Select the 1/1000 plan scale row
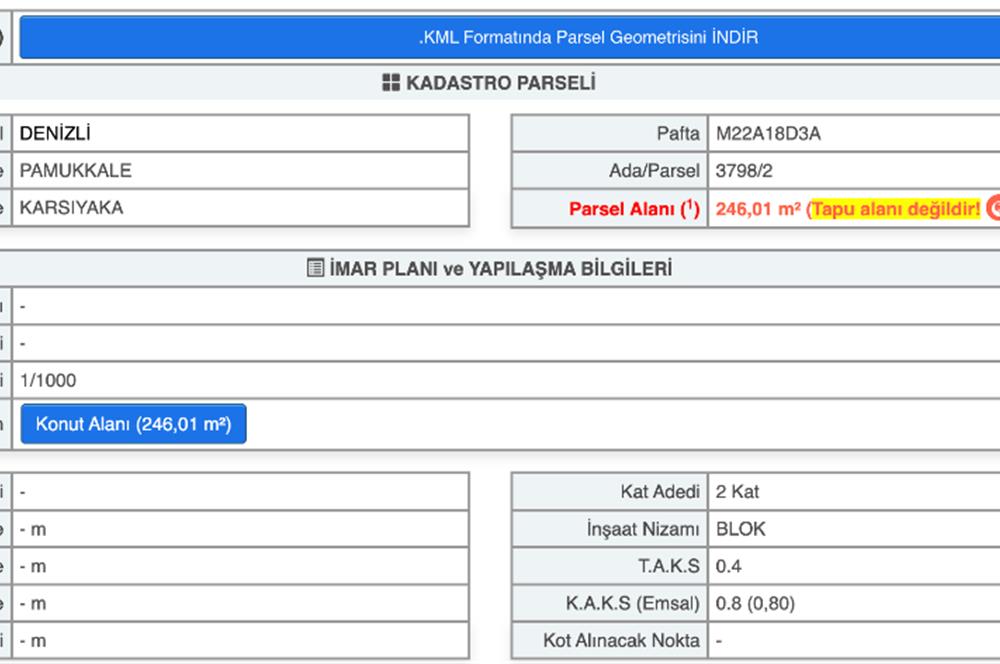The image size is (1000, 664). point(48,380)
